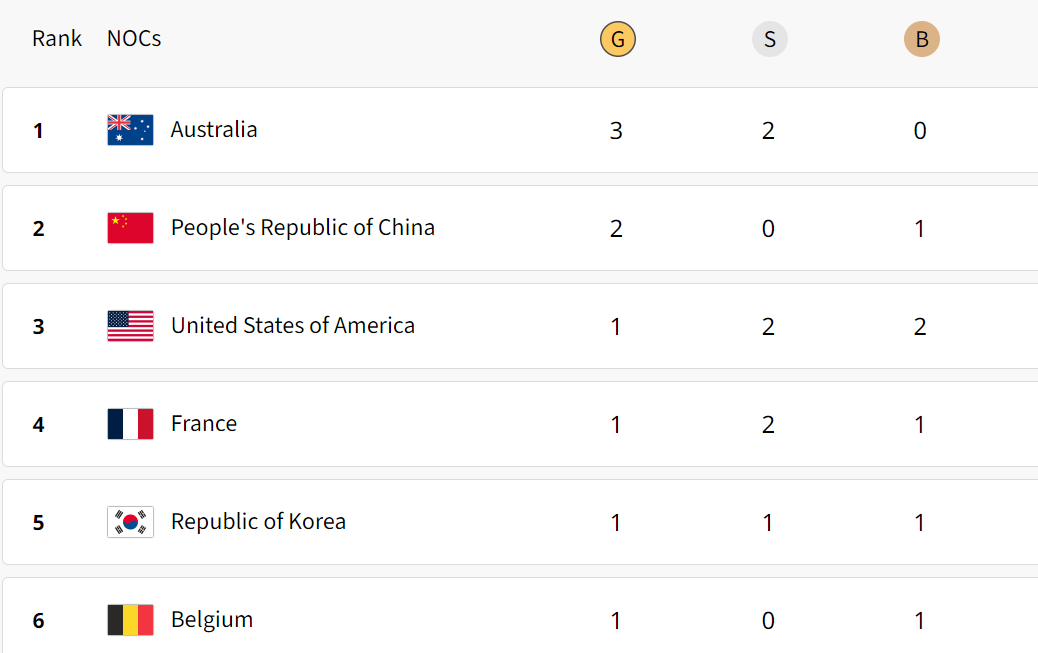This screenshot has width=1038, height=653.
Task: Click the China flag icon
Action: pyautogui.click(x=130, y=228)
